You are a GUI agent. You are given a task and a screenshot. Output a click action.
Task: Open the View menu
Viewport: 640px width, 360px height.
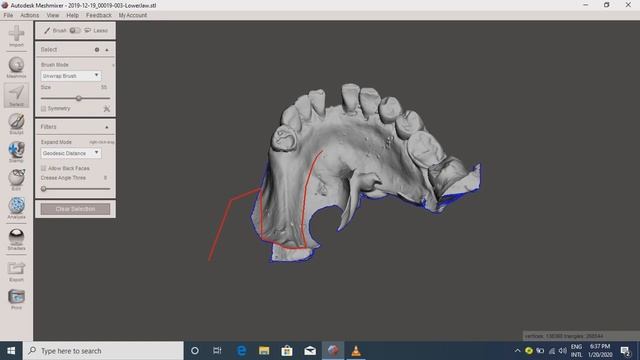coord(53,15)
